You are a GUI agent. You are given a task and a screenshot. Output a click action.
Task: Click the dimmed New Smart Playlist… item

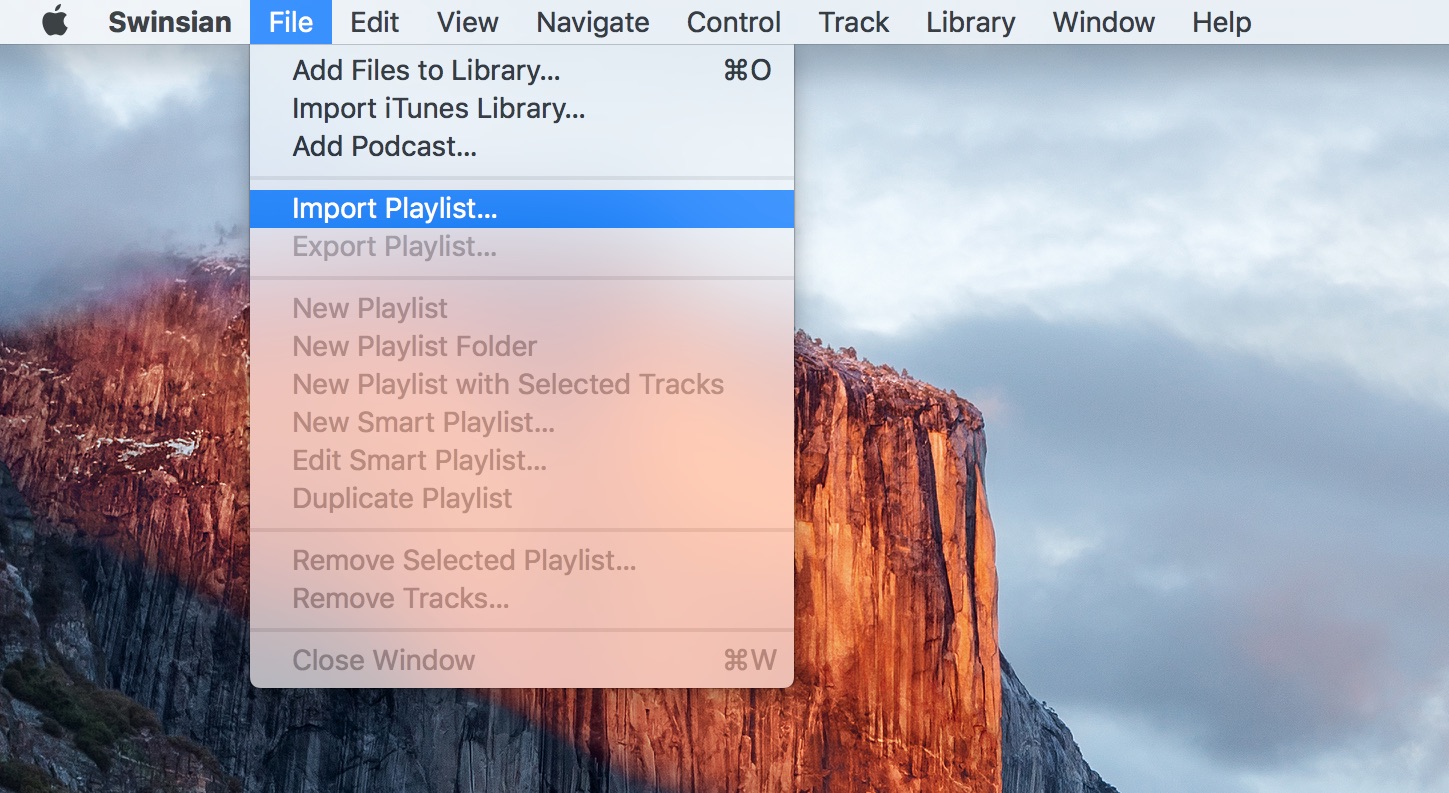pos(522,422)
